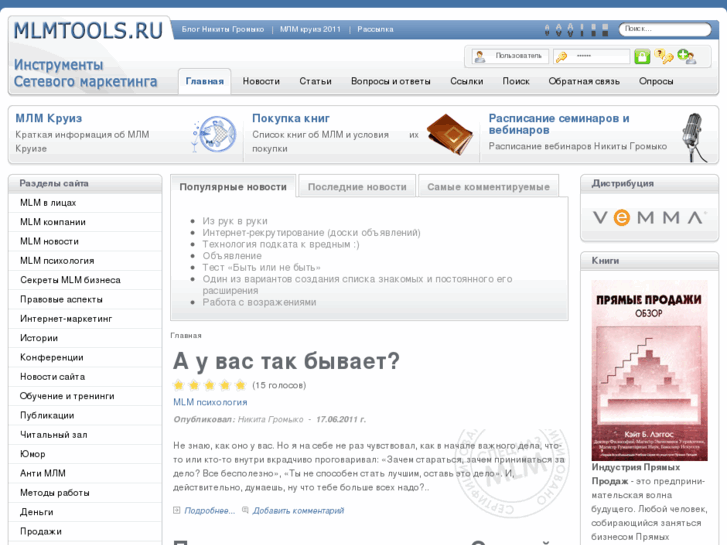Viewport: 727px width, 545px height.
Task: Open Интернет-маркетинг sidebar section
Action: (85, 319)
